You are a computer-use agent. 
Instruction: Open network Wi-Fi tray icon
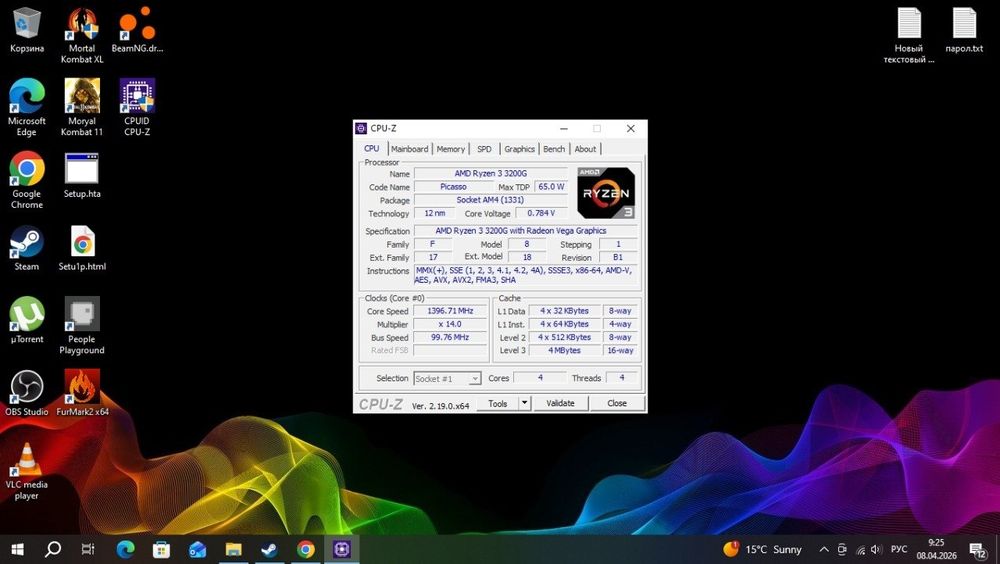(860, 549)
